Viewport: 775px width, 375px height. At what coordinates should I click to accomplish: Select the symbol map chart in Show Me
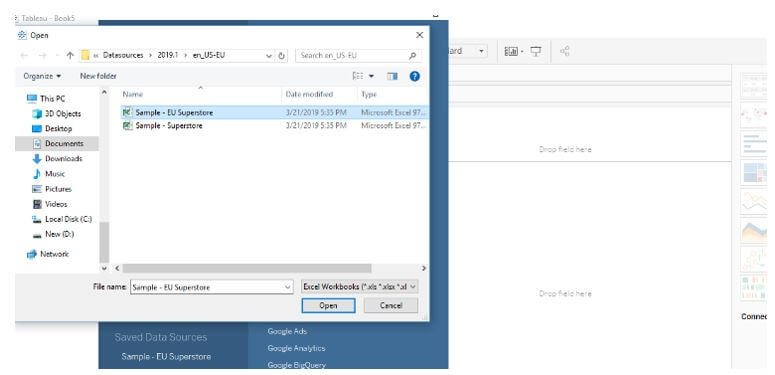753,114
